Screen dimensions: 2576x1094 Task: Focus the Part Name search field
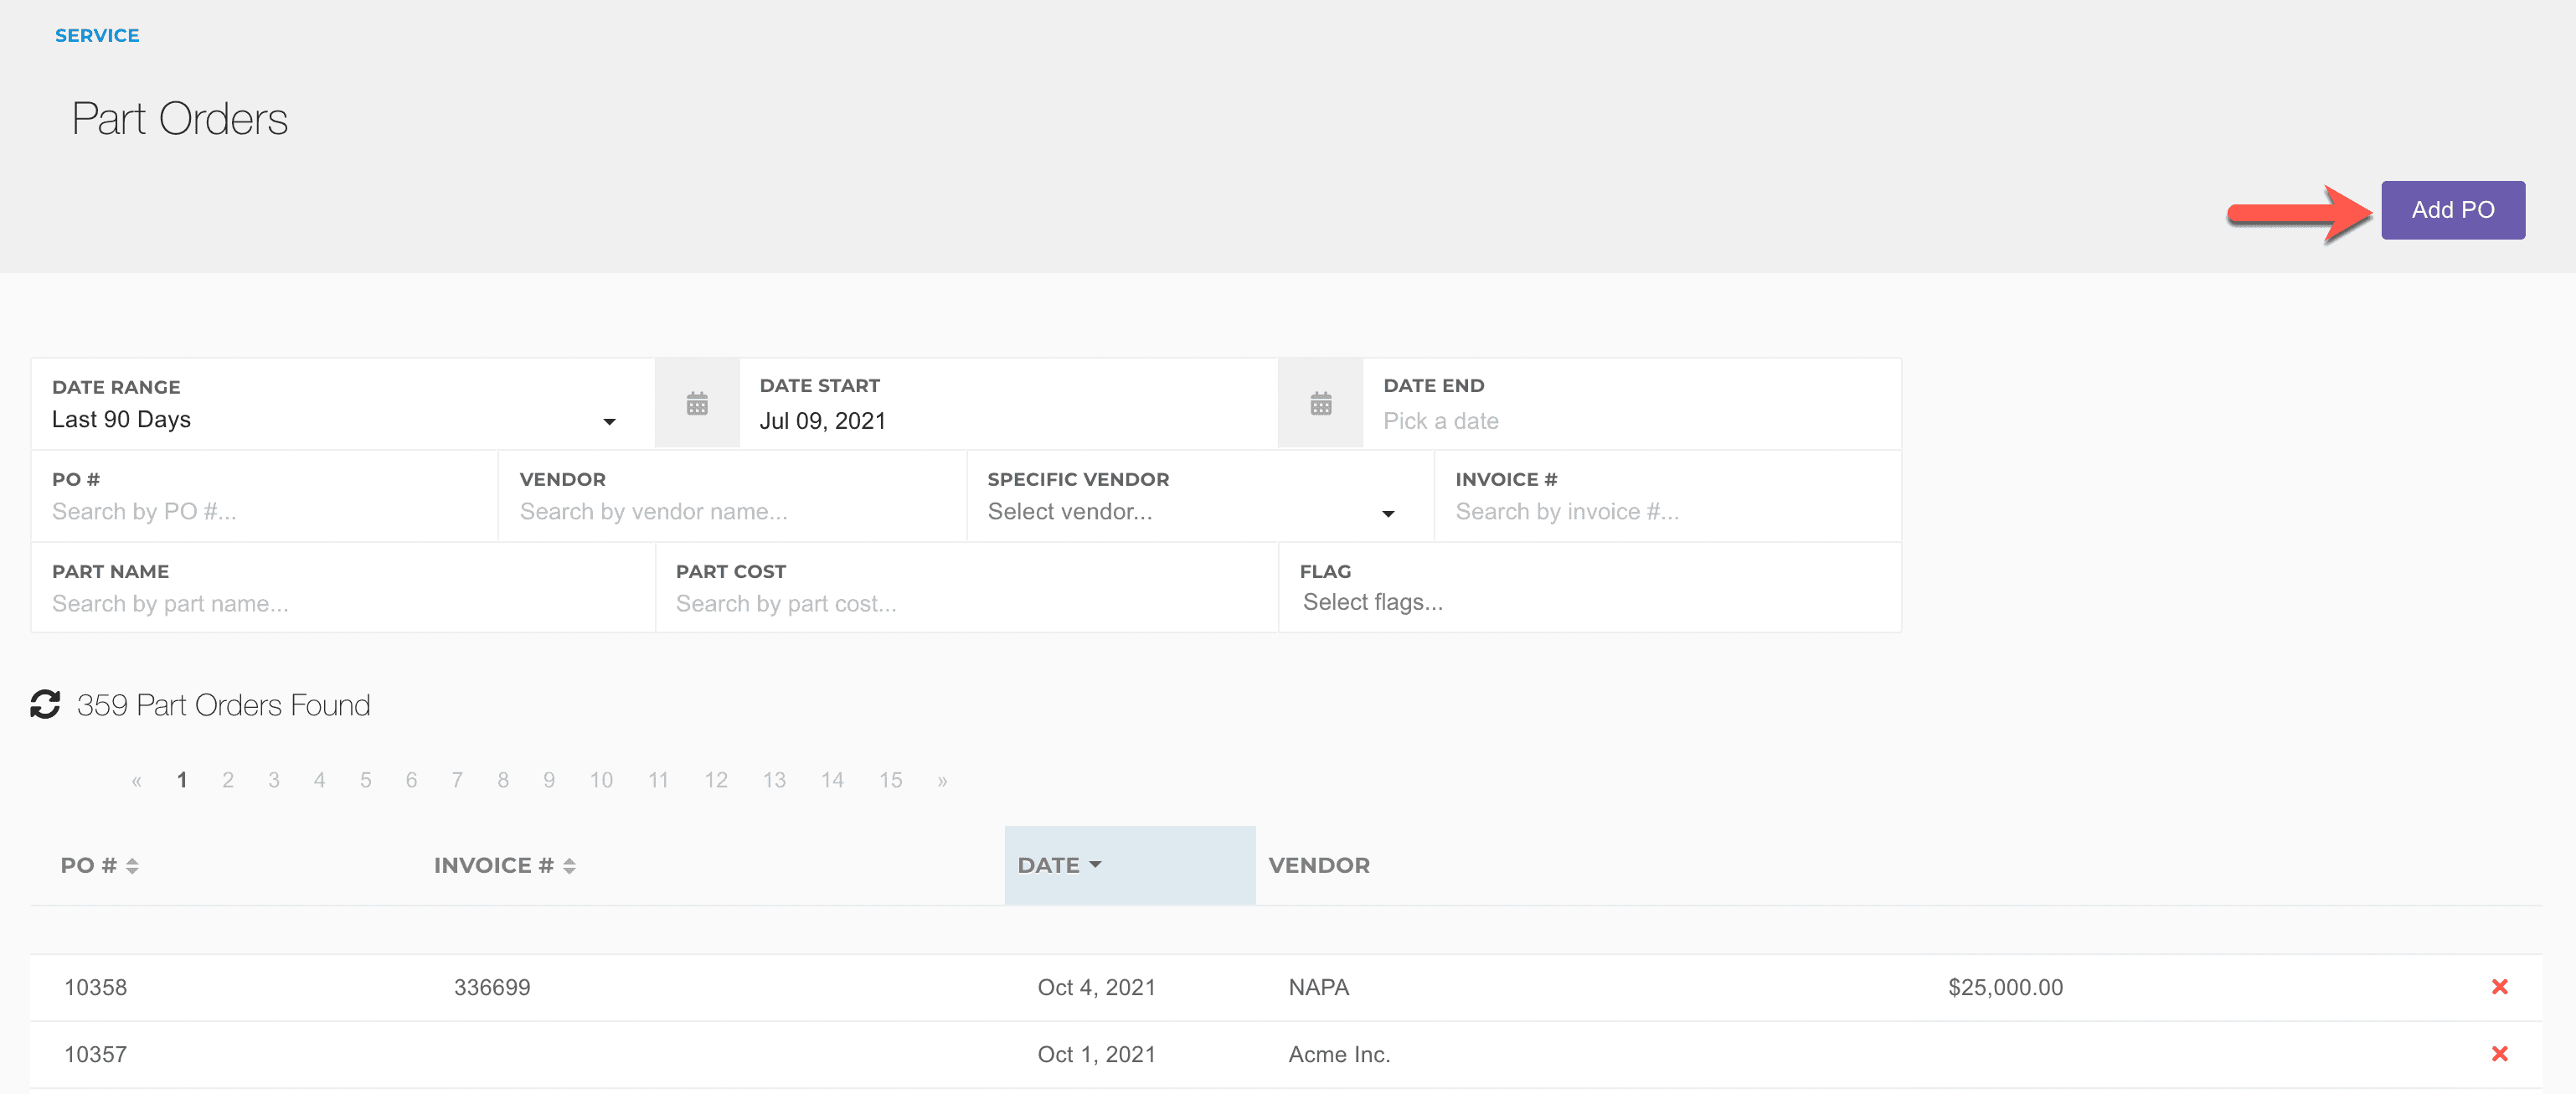tap(340, 604)
